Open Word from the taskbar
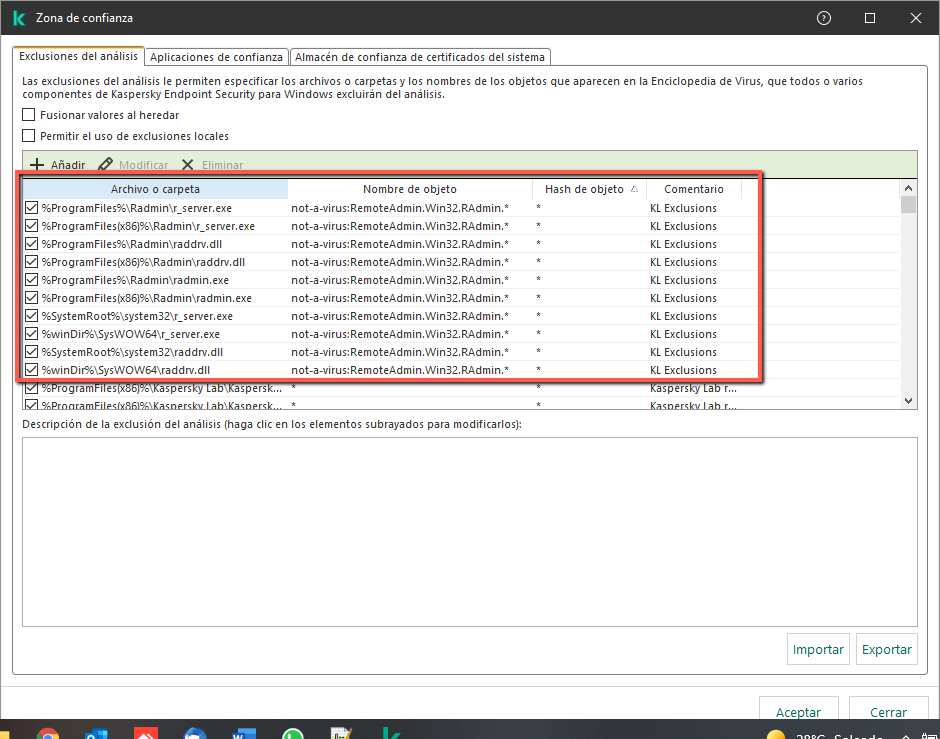This screenshot has width=940, height=739. click(x=243, y=734)
